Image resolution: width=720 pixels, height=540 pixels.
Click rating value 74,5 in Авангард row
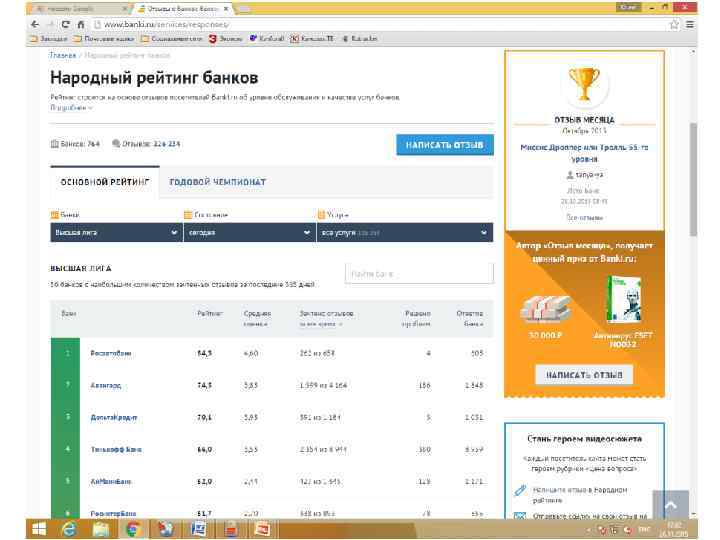204,385
